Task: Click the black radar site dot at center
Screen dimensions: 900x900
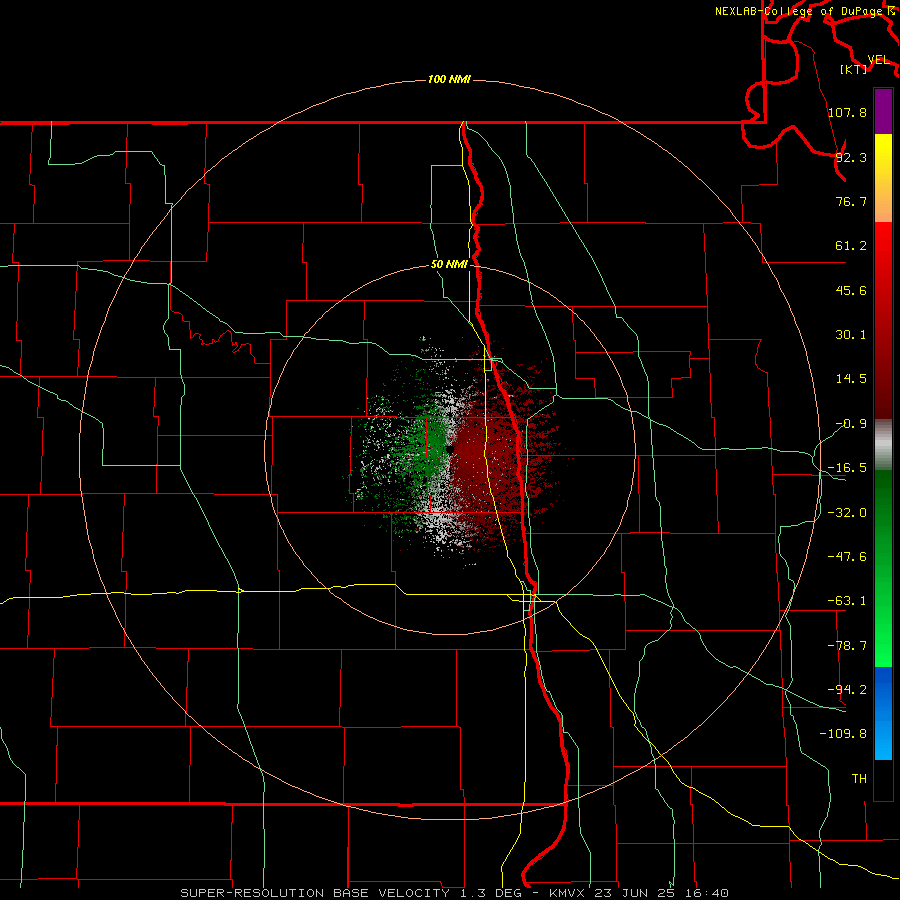Action: pos(450,449)
